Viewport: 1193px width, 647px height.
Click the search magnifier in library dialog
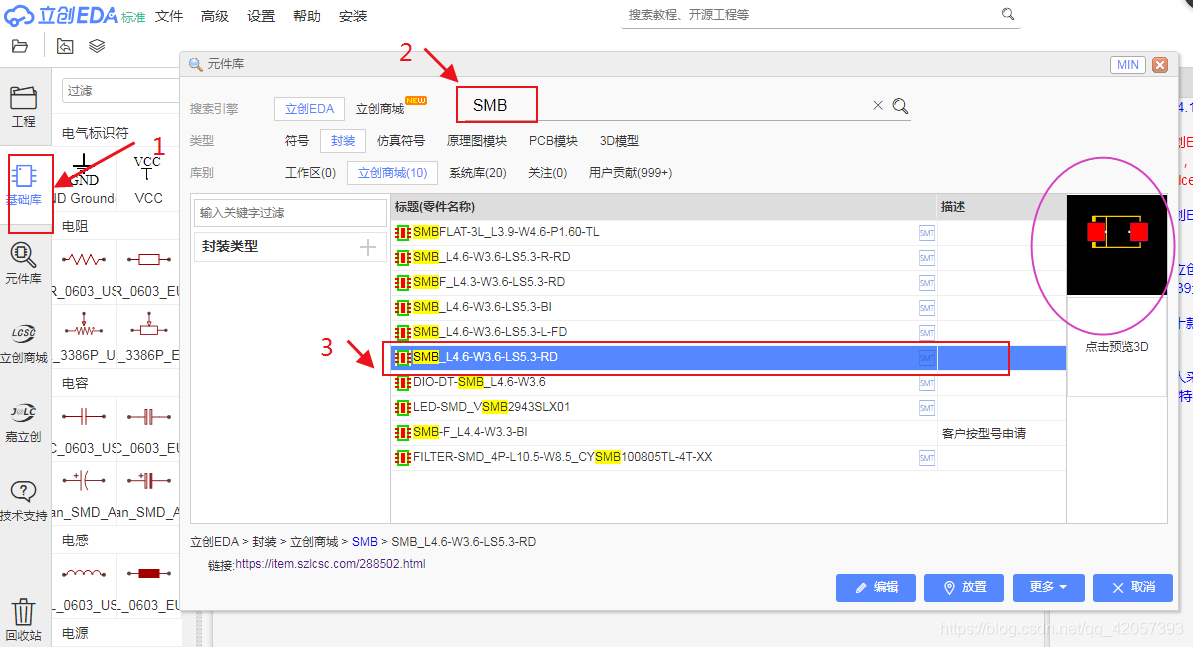(x=900, y=106)
